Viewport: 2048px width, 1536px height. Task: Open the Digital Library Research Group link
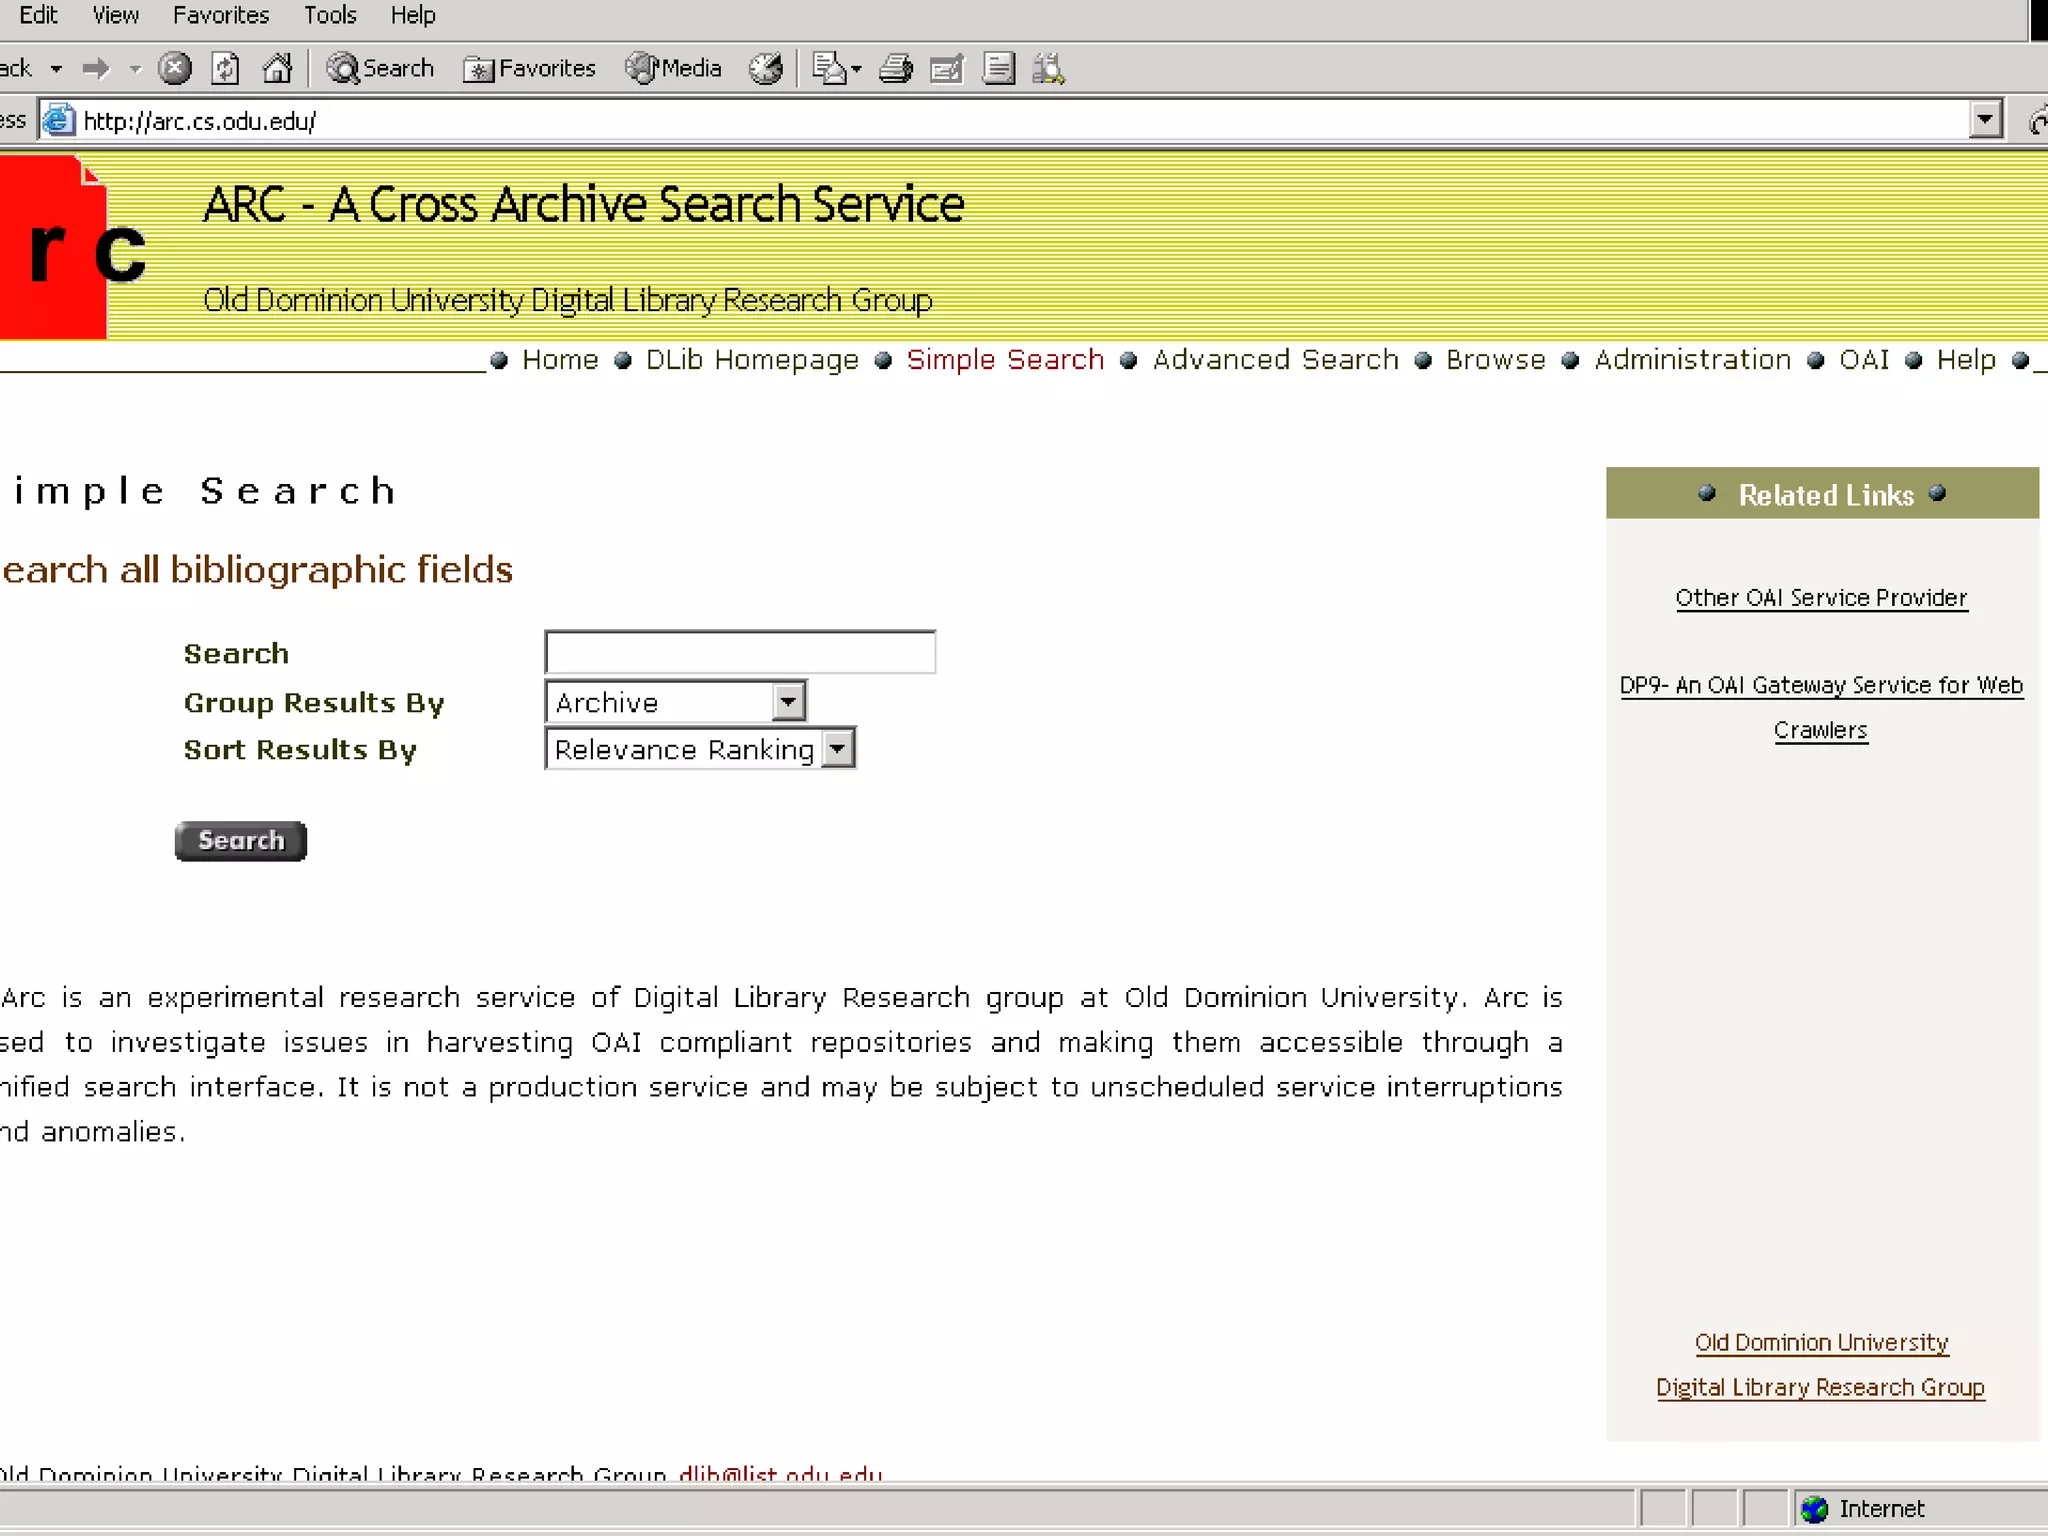tap(1820, 1388)
